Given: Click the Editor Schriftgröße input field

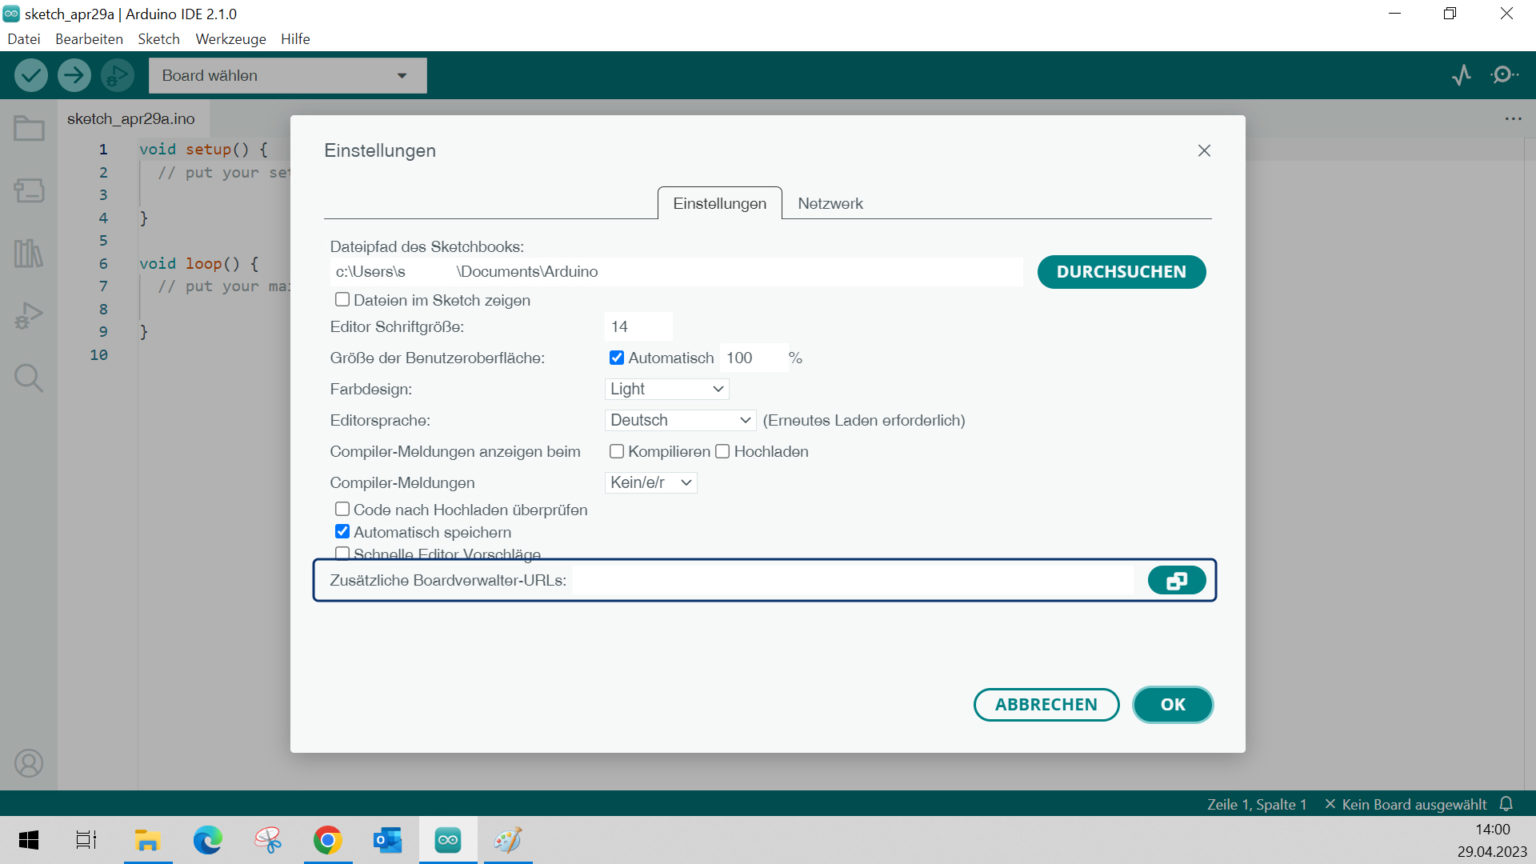Looking at the screenshot, I should tap(638, 327).
